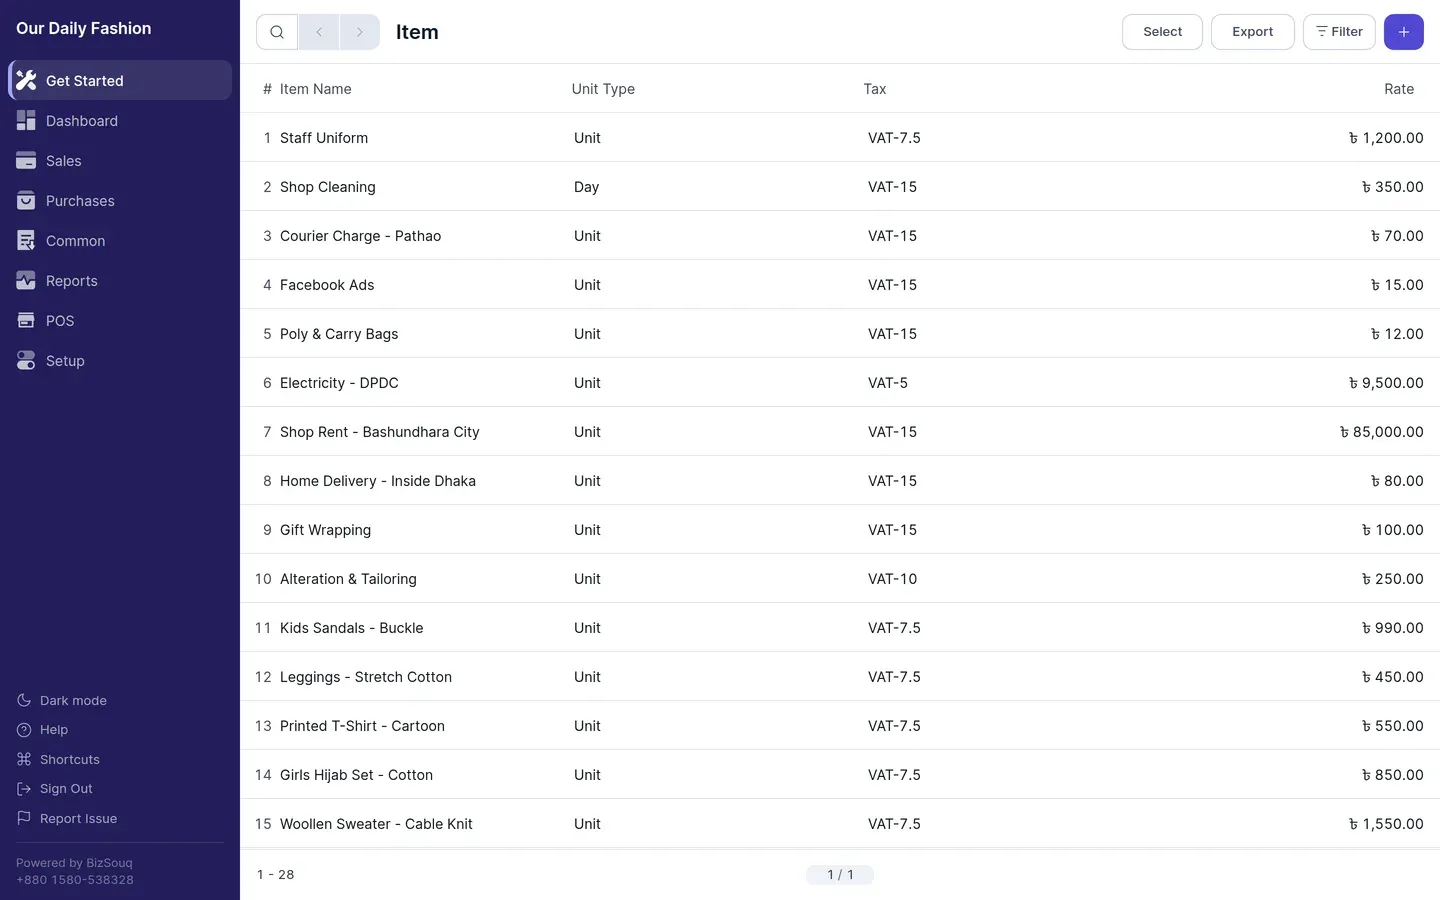Click the Dark mode moon icon
Image resolution: width=1440 pixels, height=900 pixels.
(x=24, y=700)
